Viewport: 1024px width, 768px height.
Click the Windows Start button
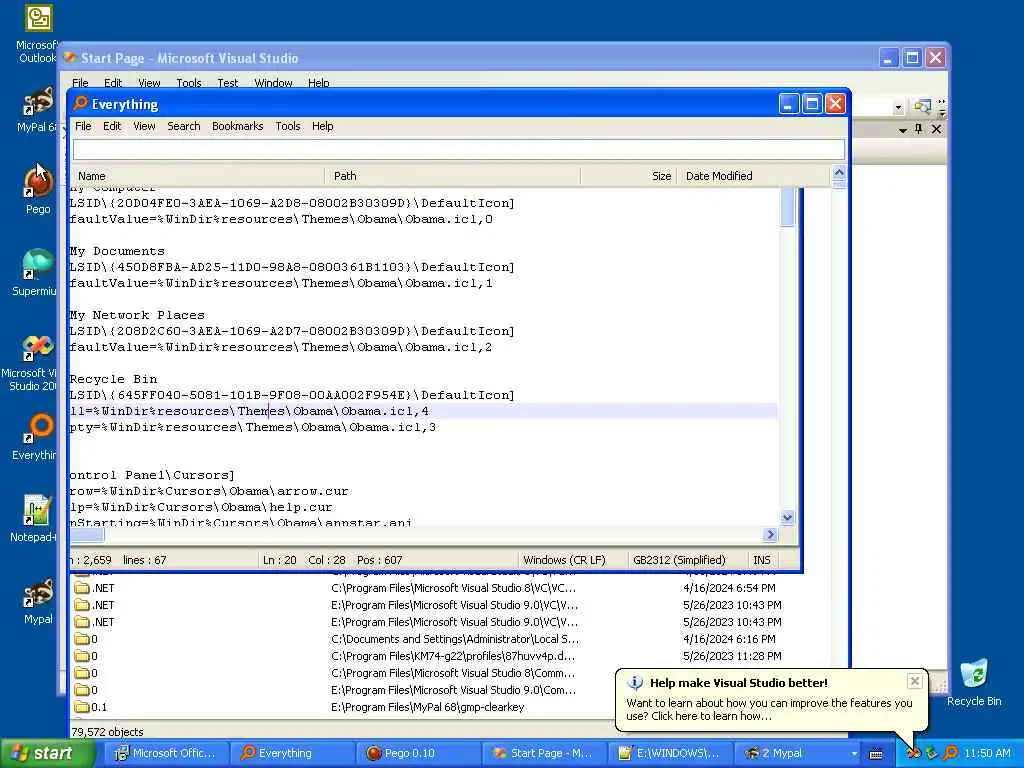pos(47,754)
